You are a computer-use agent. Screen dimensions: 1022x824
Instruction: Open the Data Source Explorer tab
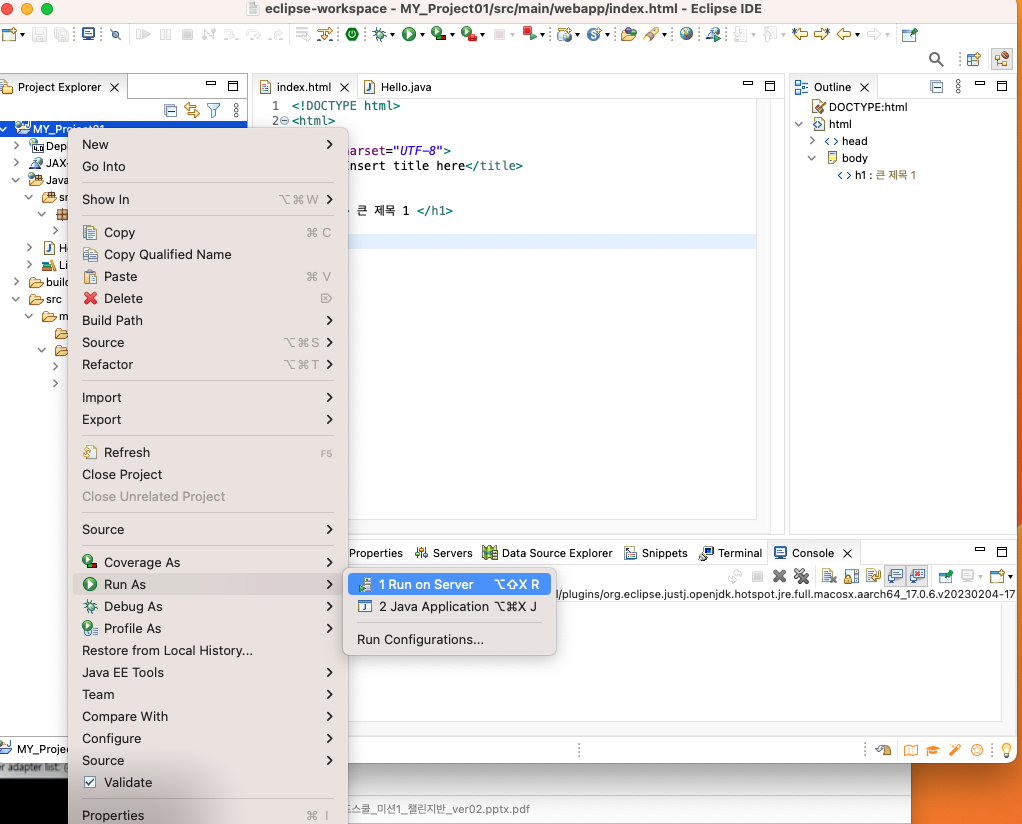[548, 553]
